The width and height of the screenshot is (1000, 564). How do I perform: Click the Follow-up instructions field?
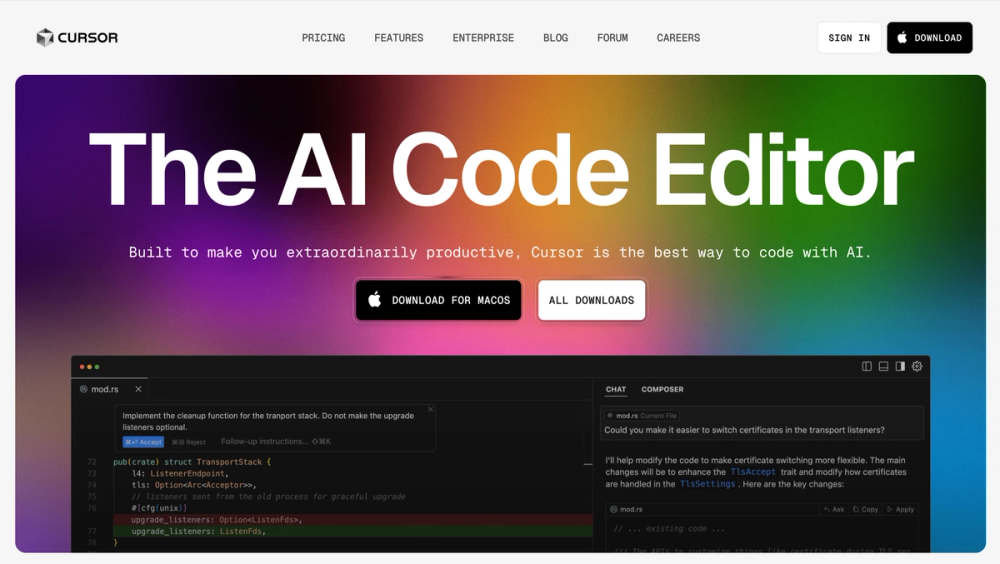(x=276, y=442)
